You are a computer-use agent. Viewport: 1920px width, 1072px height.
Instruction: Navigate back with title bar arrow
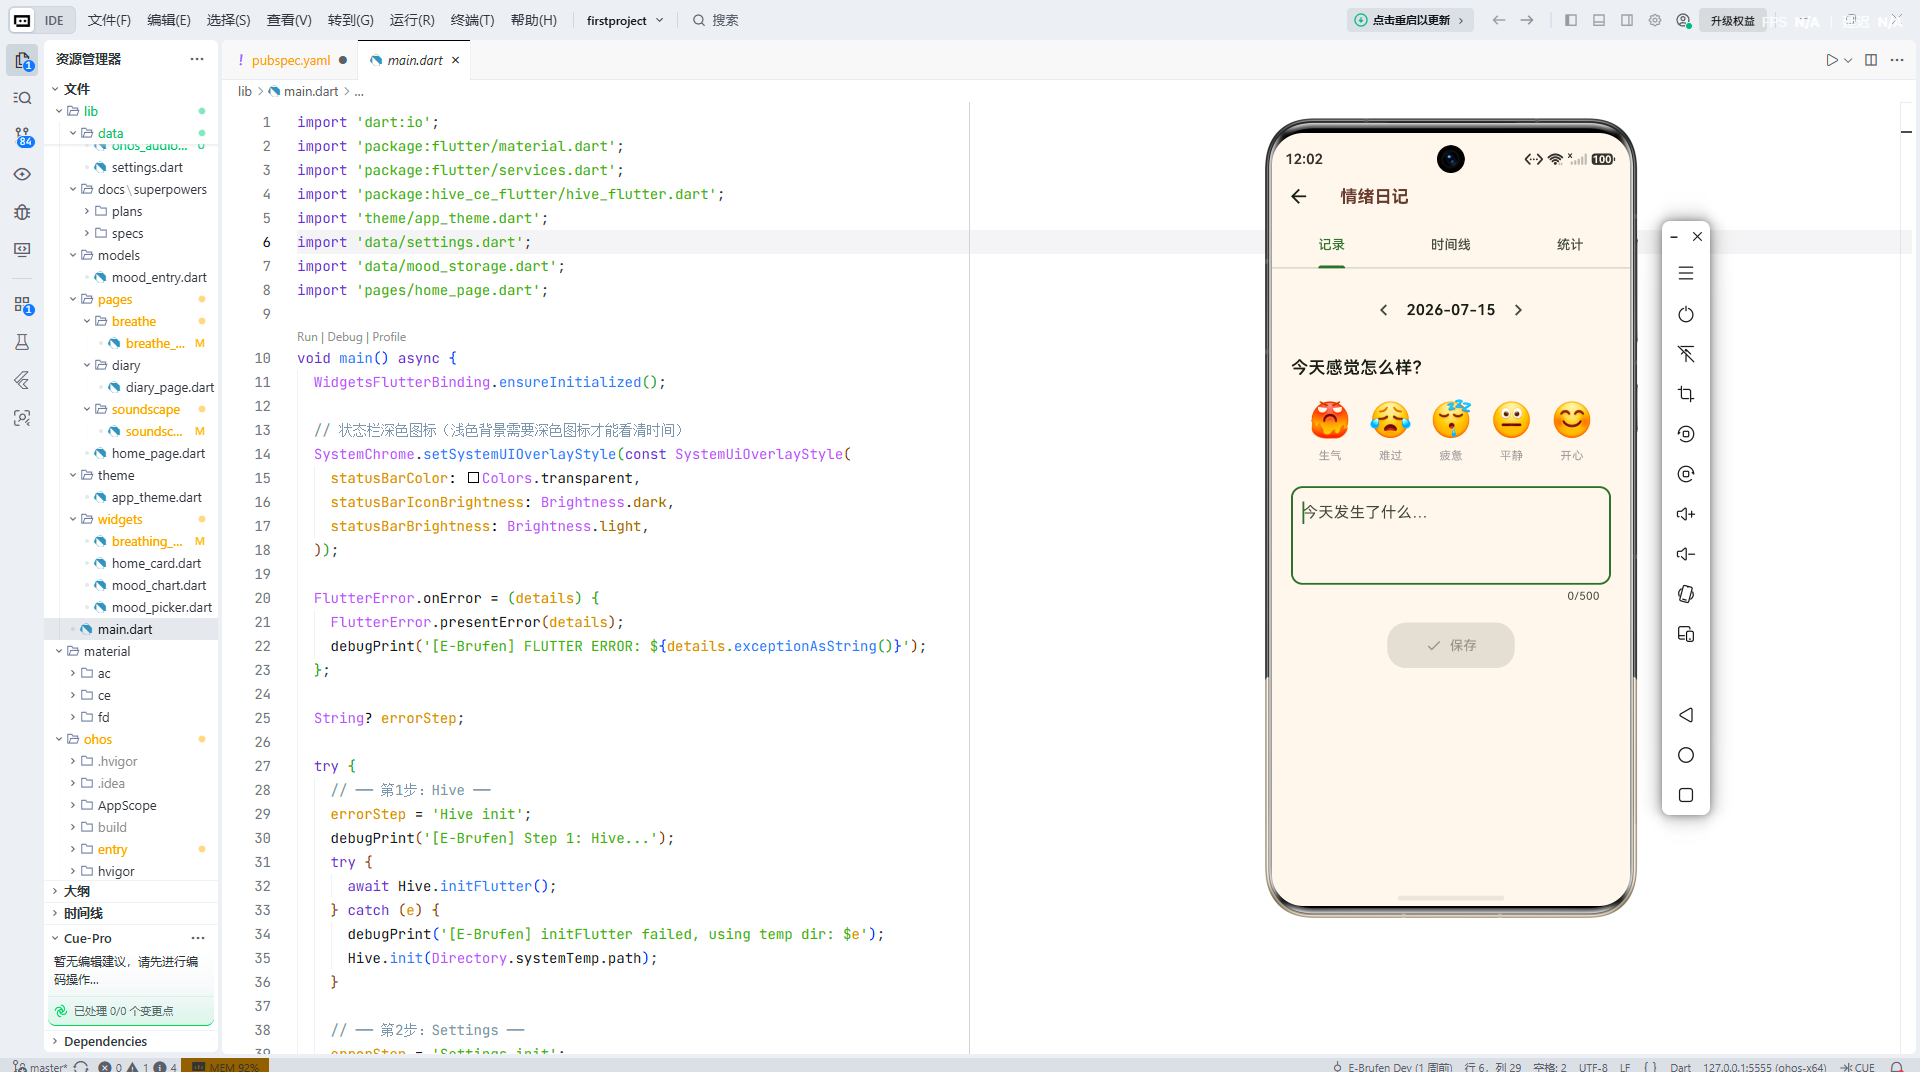point(1499,20)
